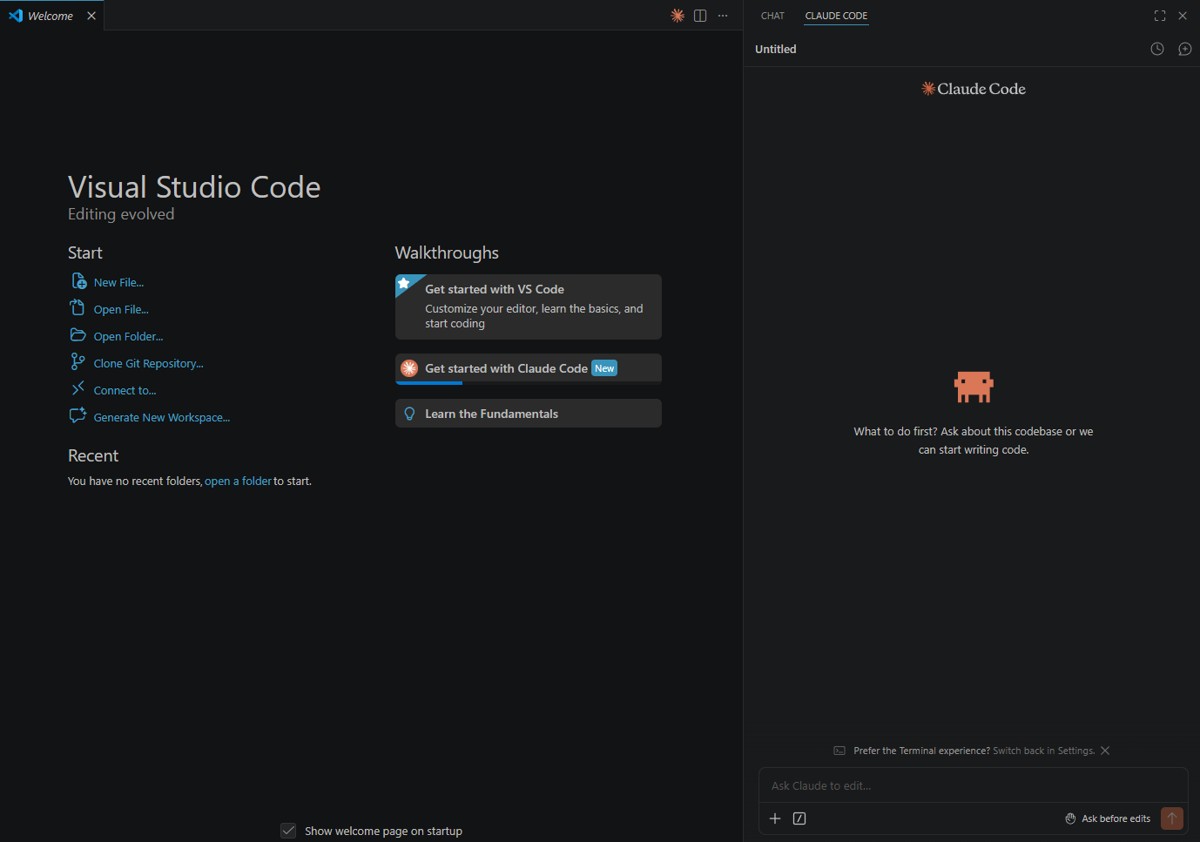Choose Generate New Workspace... link
1200x842 pixels.
[162, 418]
